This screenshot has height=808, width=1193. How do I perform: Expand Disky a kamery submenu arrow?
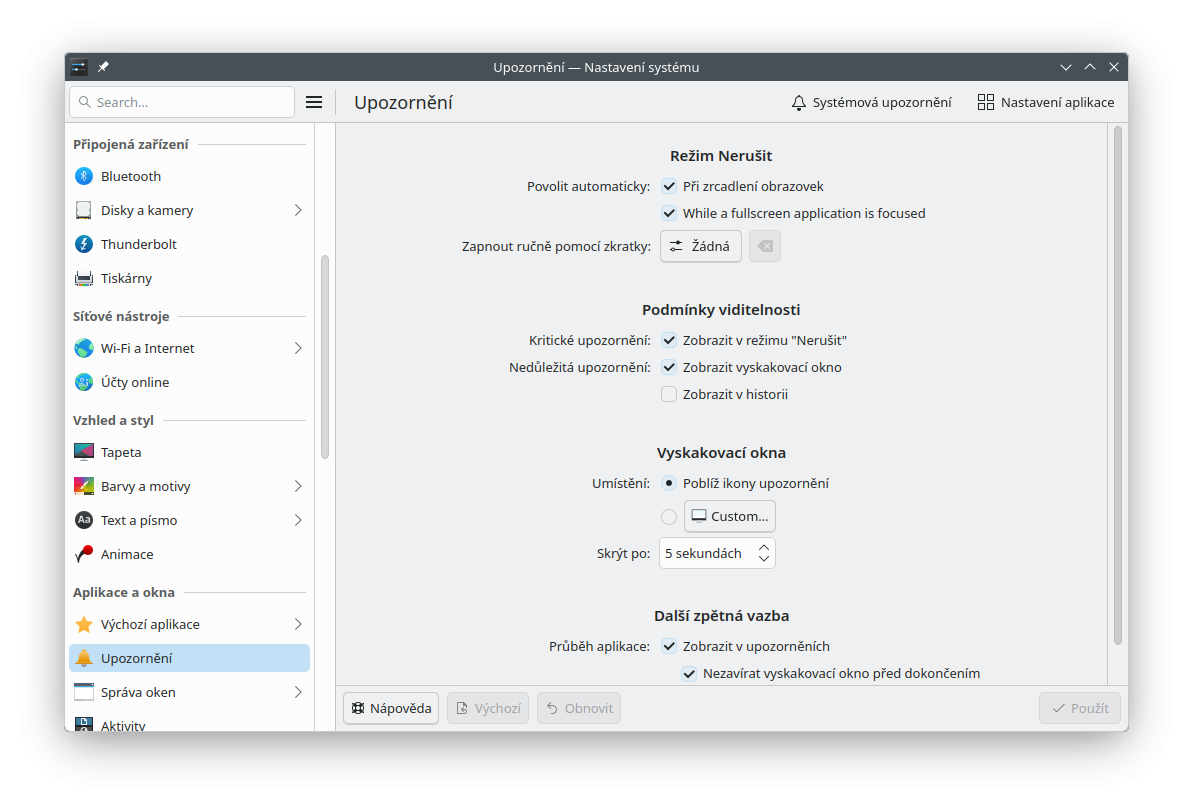click(298, 210)
